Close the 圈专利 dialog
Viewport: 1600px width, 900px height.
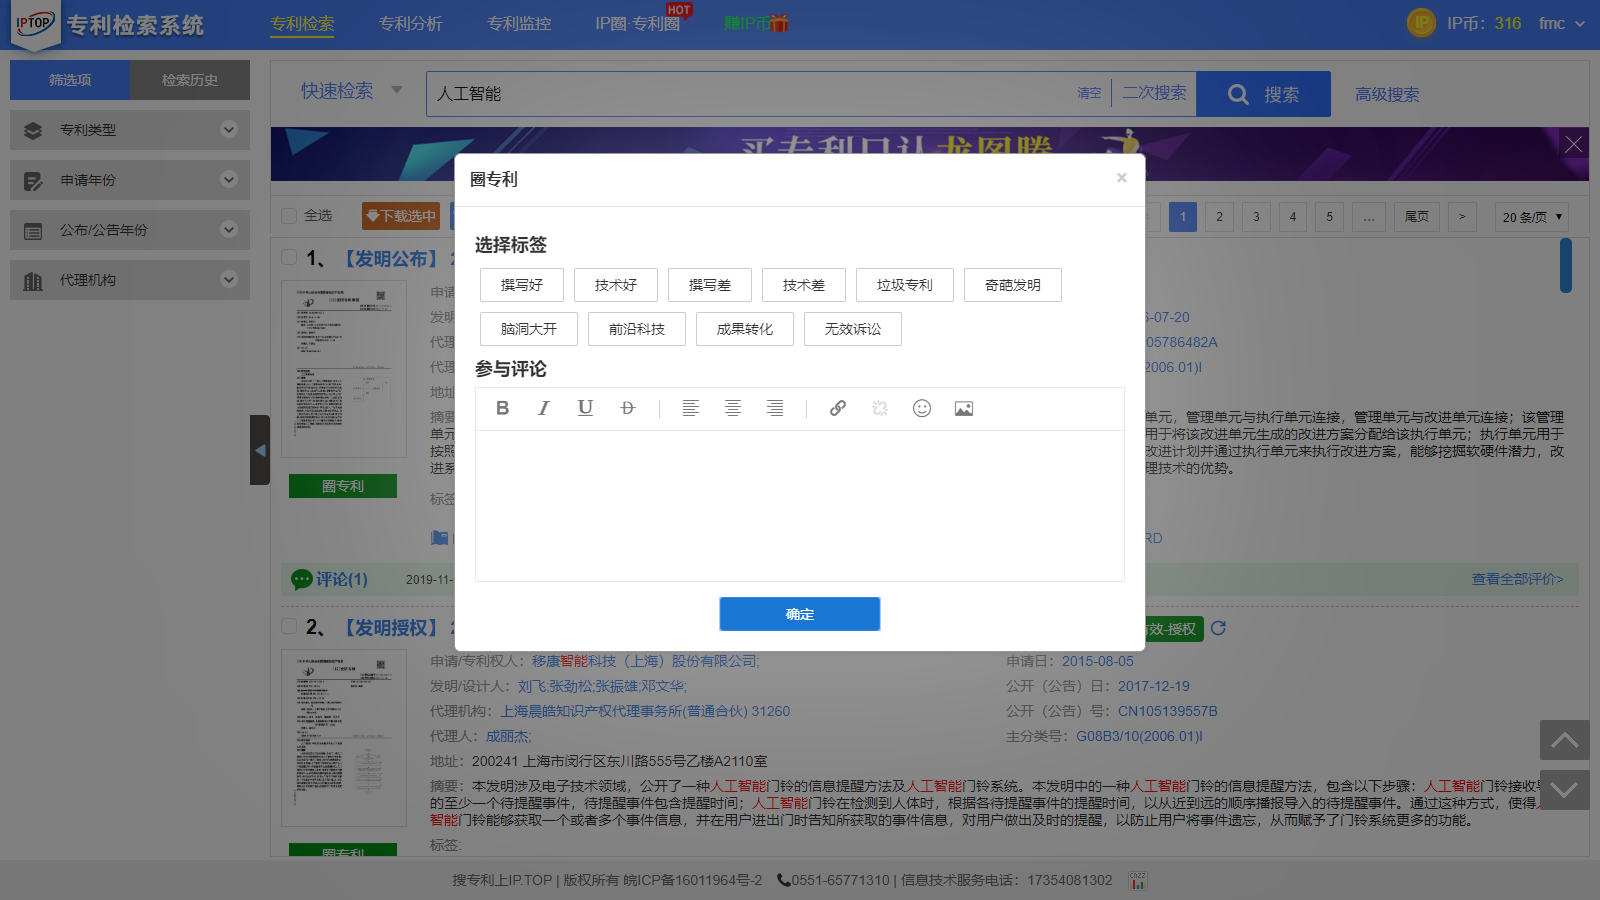[1122, 178]
